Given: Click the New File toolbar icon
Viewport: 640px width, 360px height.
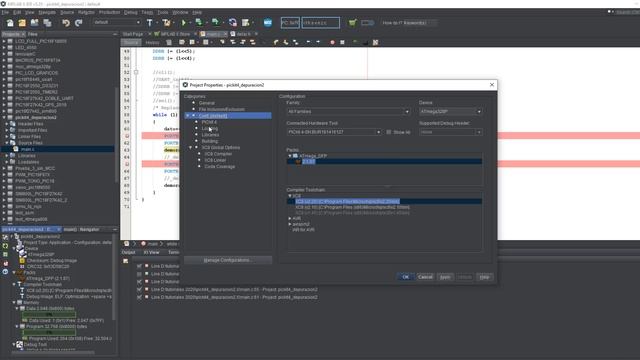Looking at the screenshot, I should (x=10, y=23).
